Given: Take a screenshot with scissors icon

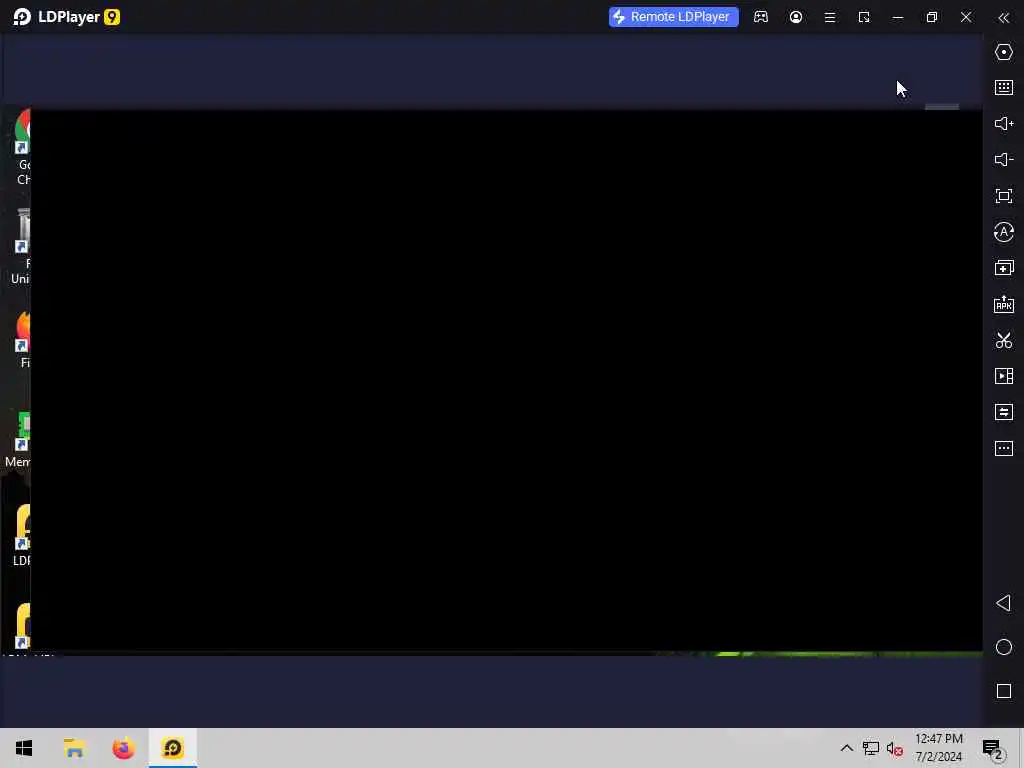Looking at the screenshot, I should coord(1004,340).
